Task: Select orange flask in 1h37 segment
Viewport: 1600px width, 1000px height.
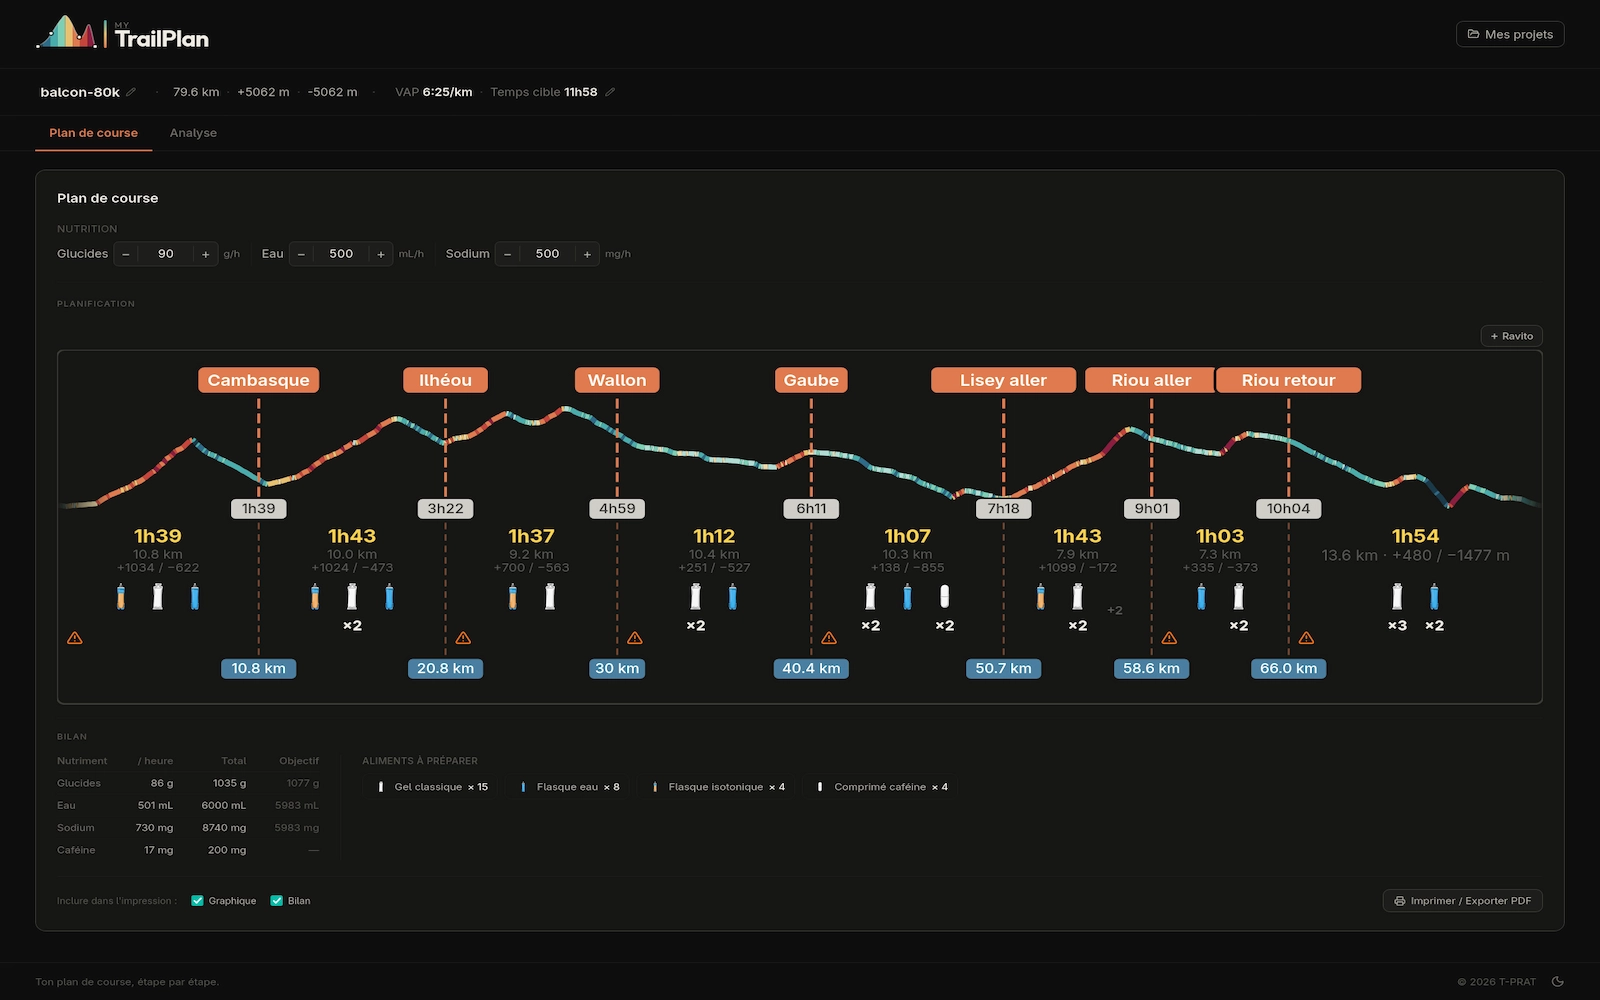Action: coord(513,597)
